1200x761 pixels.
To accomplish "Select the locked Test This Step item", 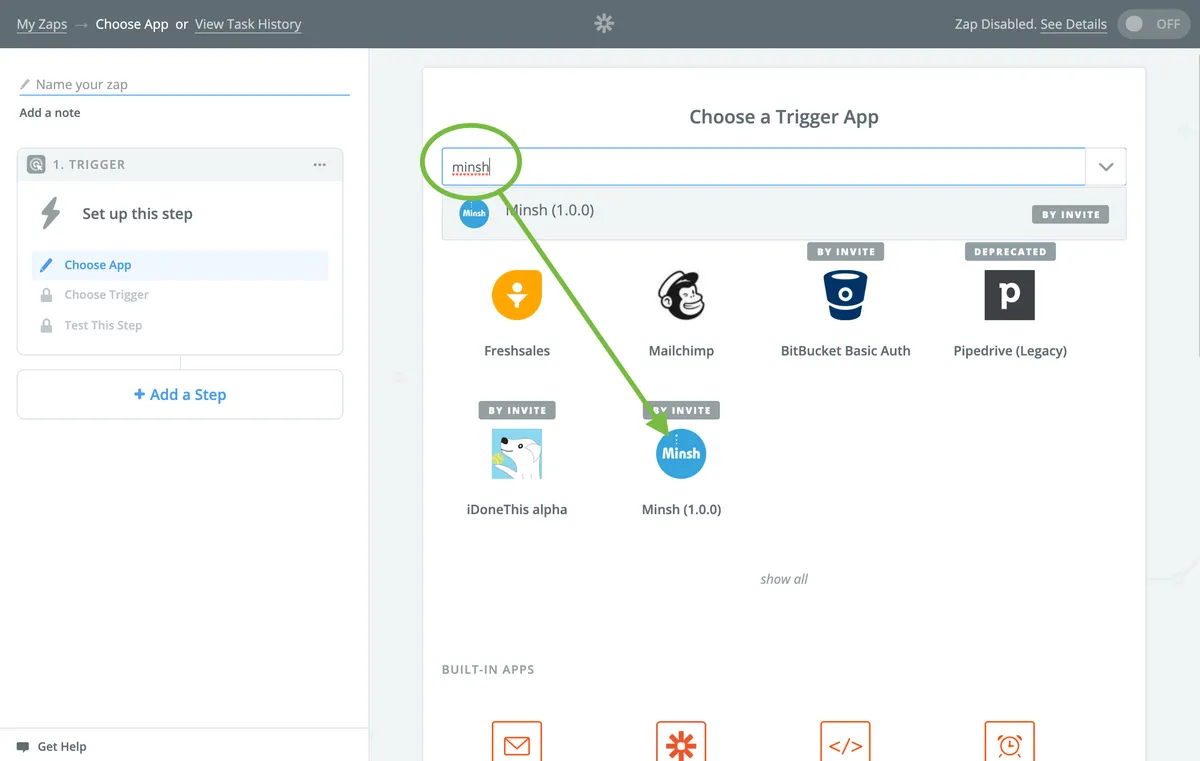I will [x=180, y=325].
